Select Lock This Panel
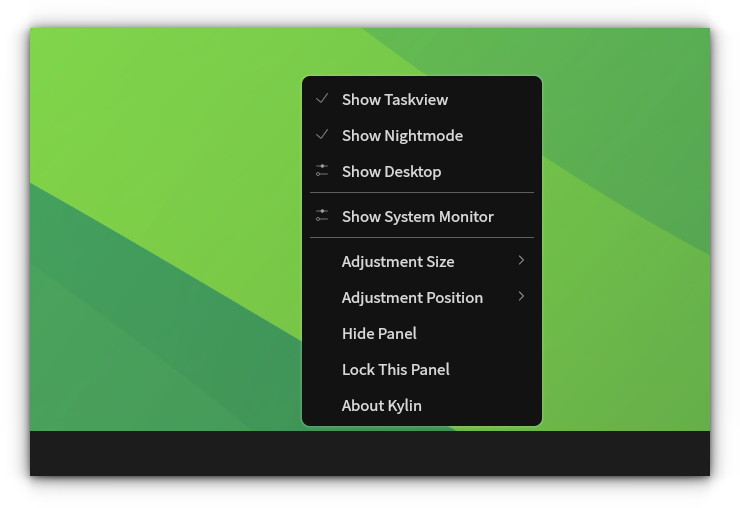 tap(395, 369)
